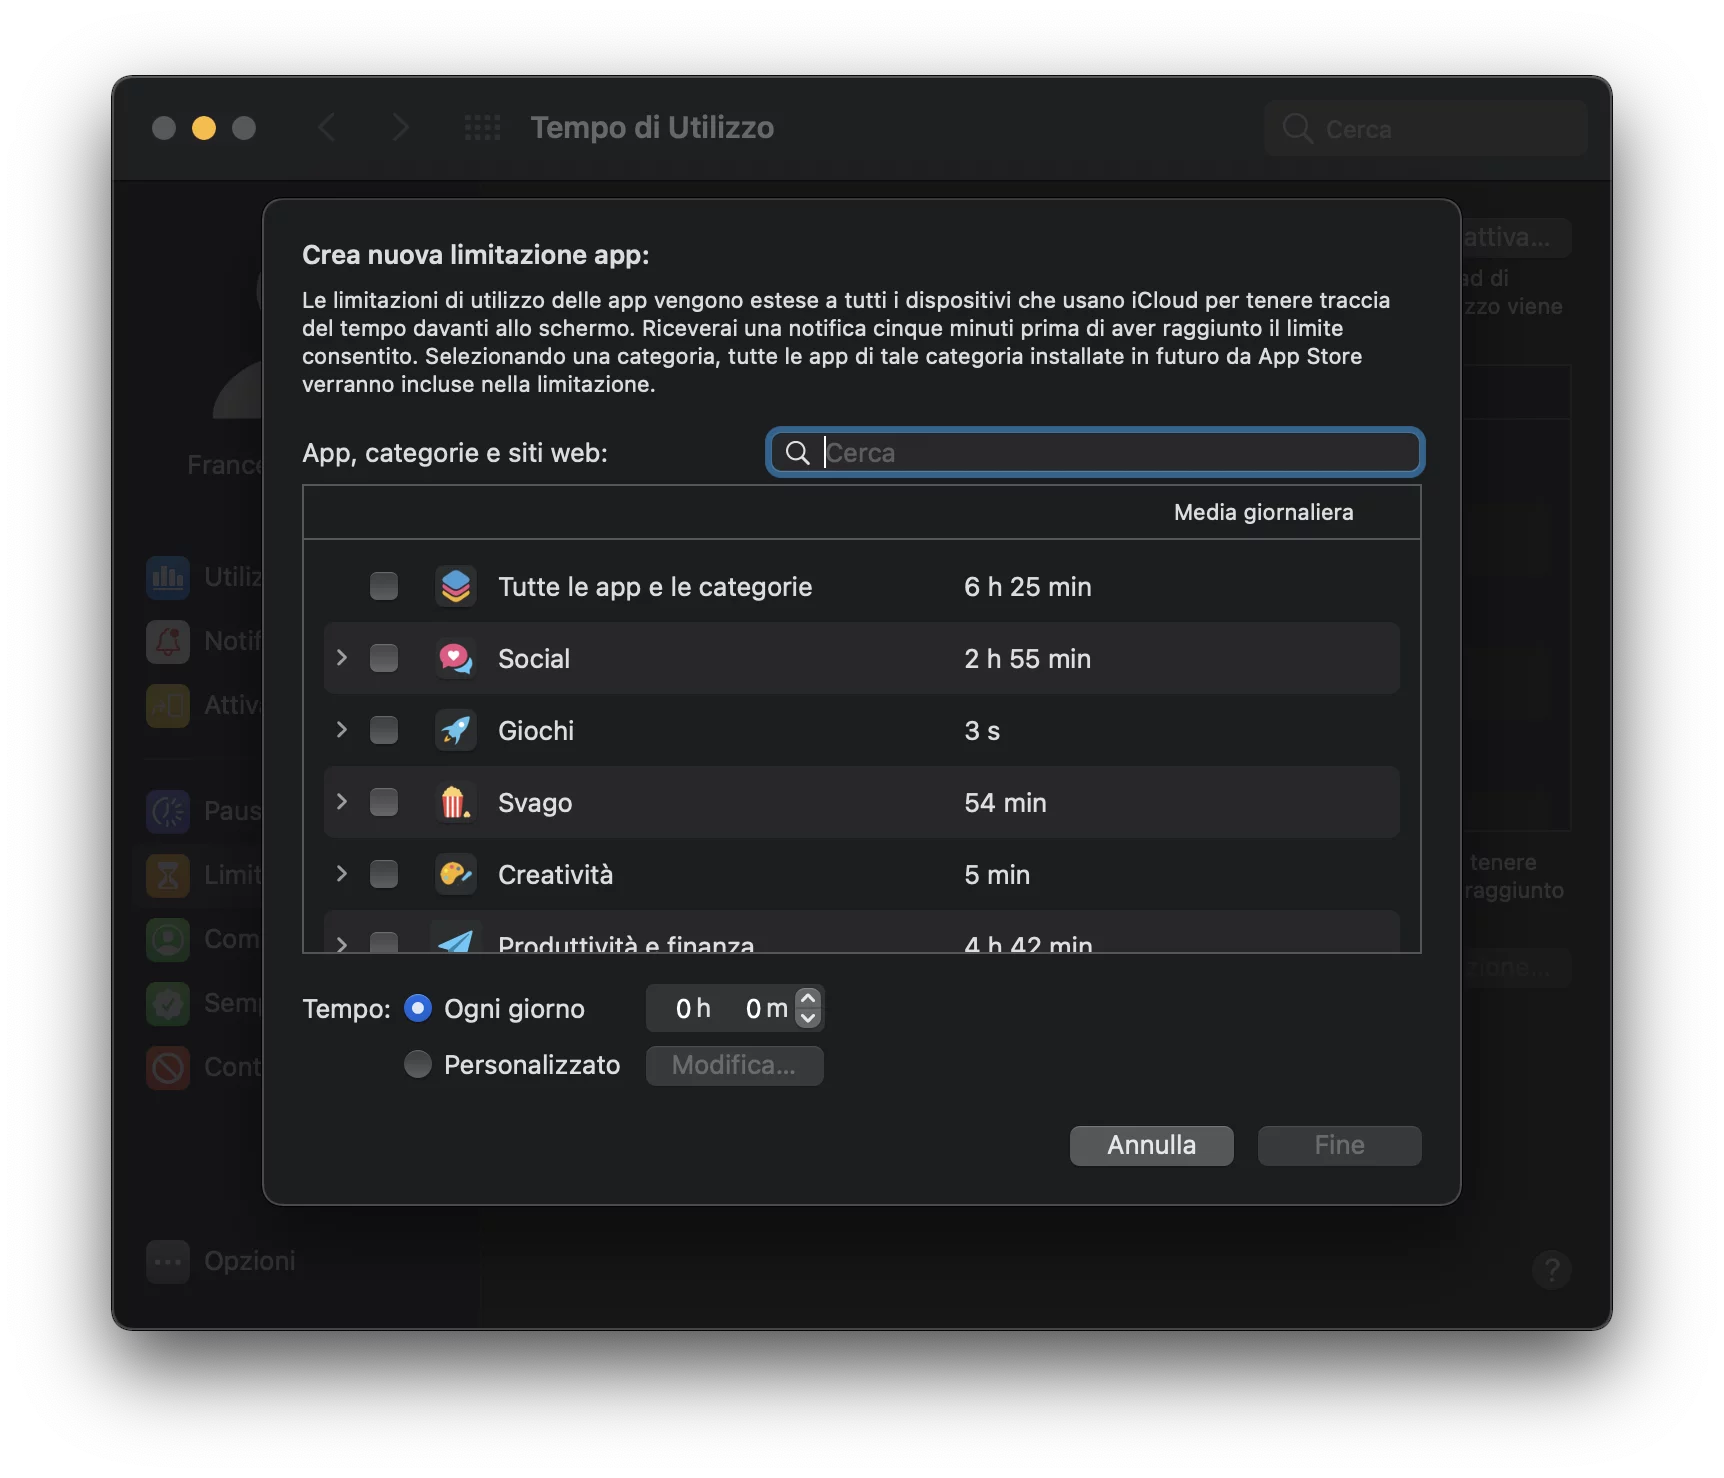The image size is (1724, 1478).
Task: Click the Fine button
Action: pos(1339,1145)
